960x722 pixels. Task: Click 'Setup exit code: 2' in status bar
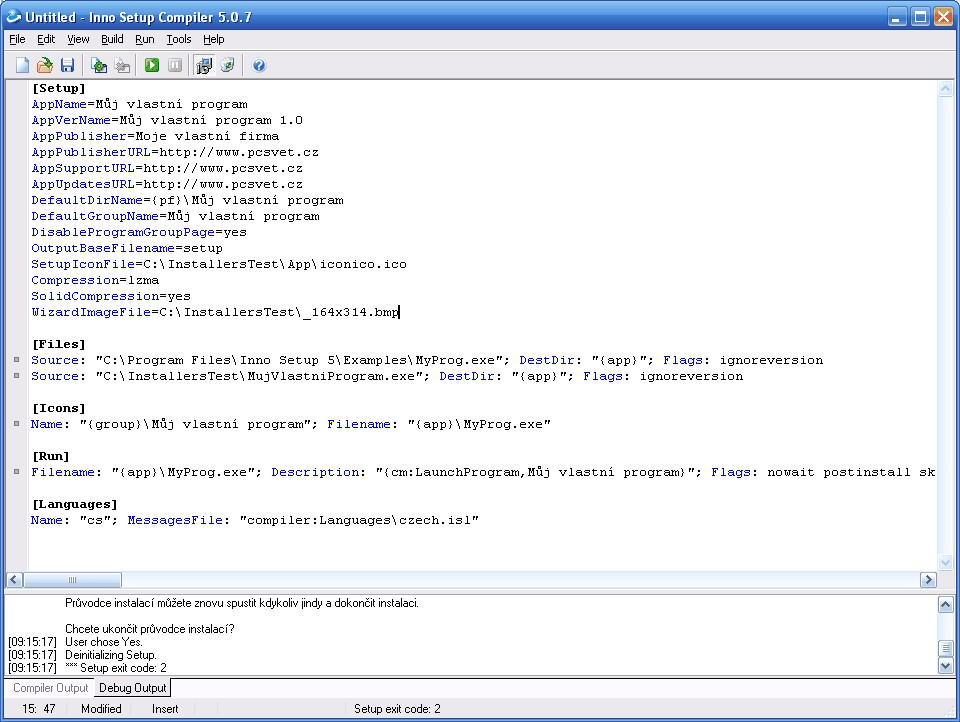(x=397, y=709)
